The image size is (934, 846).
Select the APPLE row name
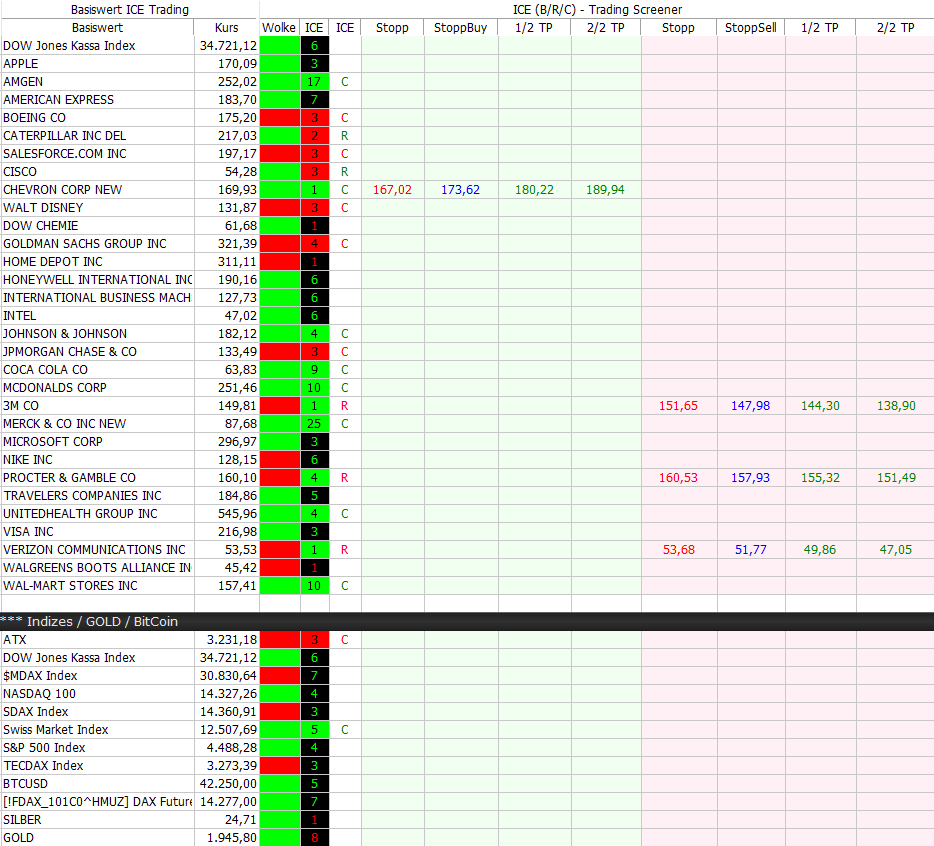click(21, 64)
